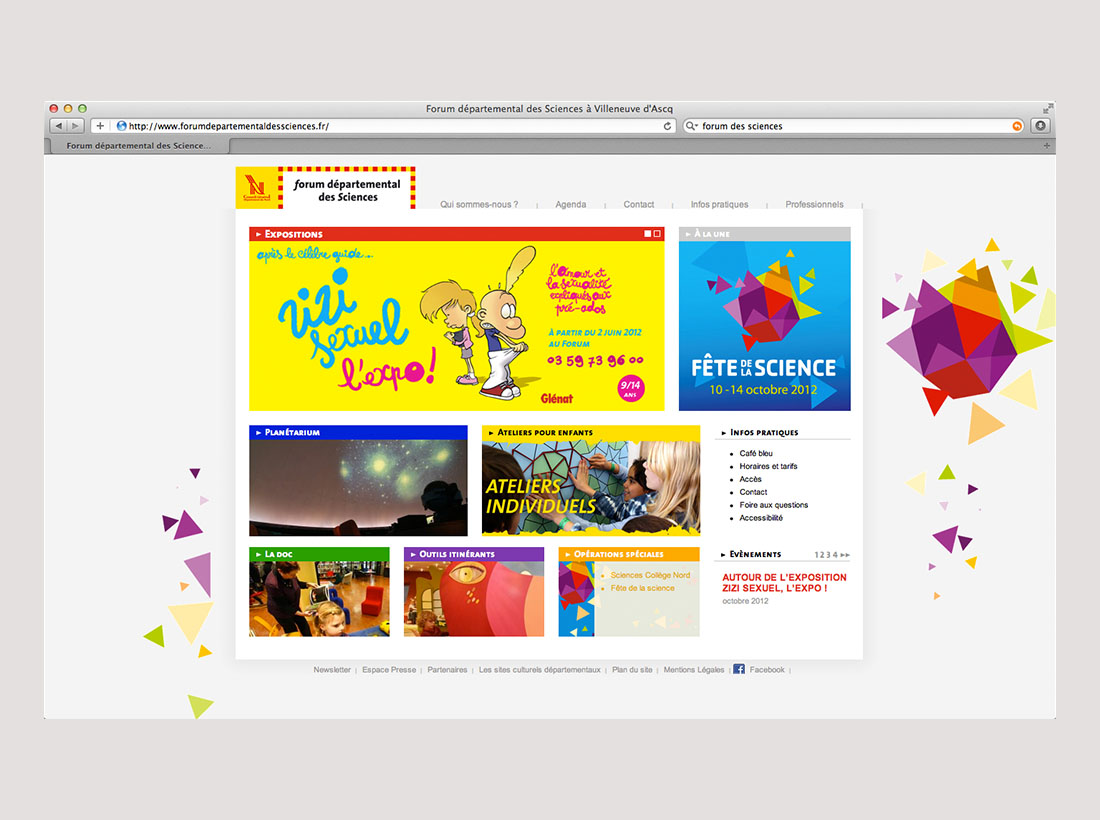The image size is (1100, 820).
Task: Open the yellow Zizi sexuel l'expo banner
Action: [x=456, y=325]
